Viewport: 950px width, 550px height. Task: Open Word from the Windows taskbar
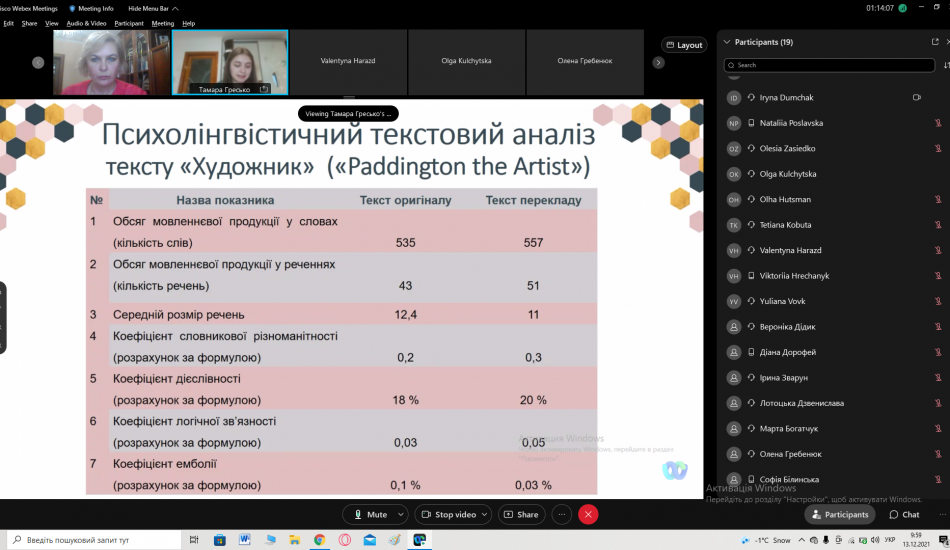pyautogui.click(x=245, y=540)
